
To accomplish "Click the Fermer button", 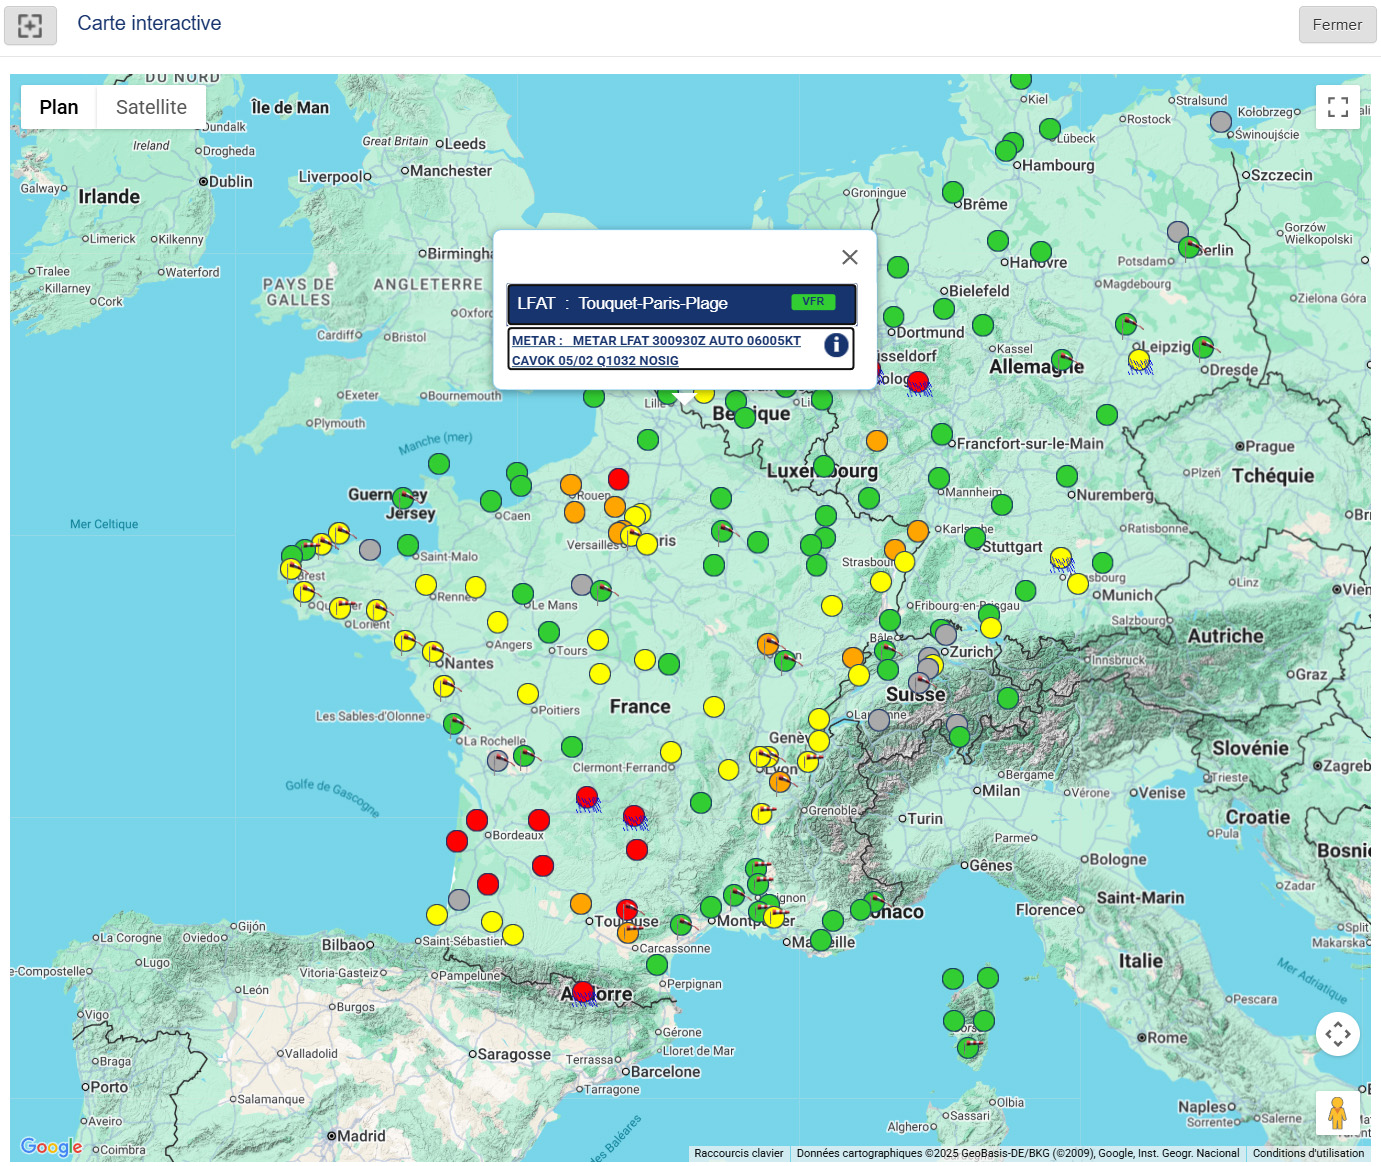I will (1337, 25).
